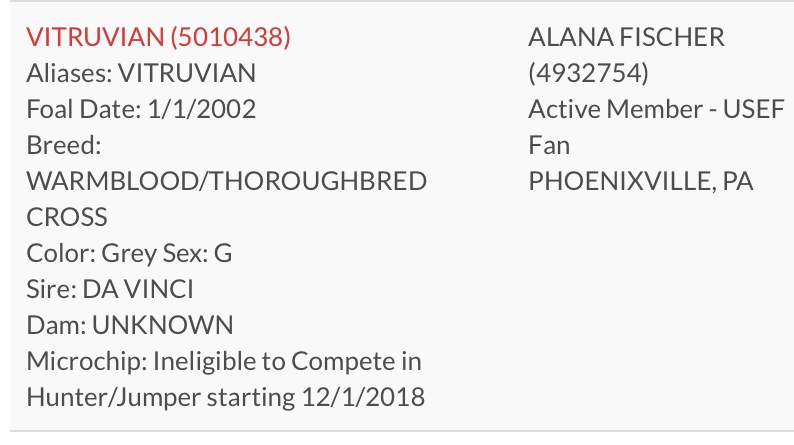This screenshot has width=794, height=445.
Task: Select the DA VINCI sire name
Action: (138, 289)
